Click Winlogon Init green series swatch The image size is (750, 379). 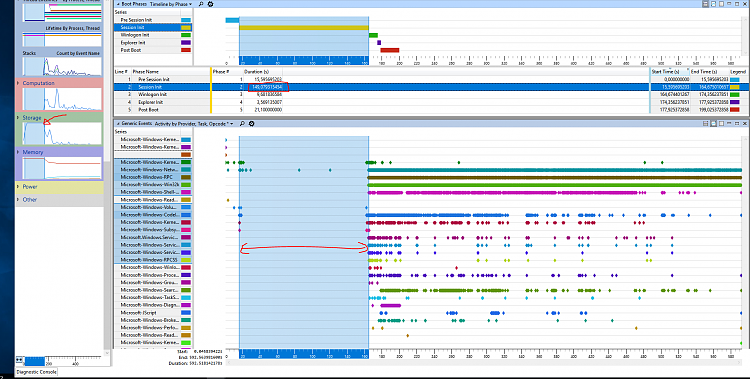186,35
